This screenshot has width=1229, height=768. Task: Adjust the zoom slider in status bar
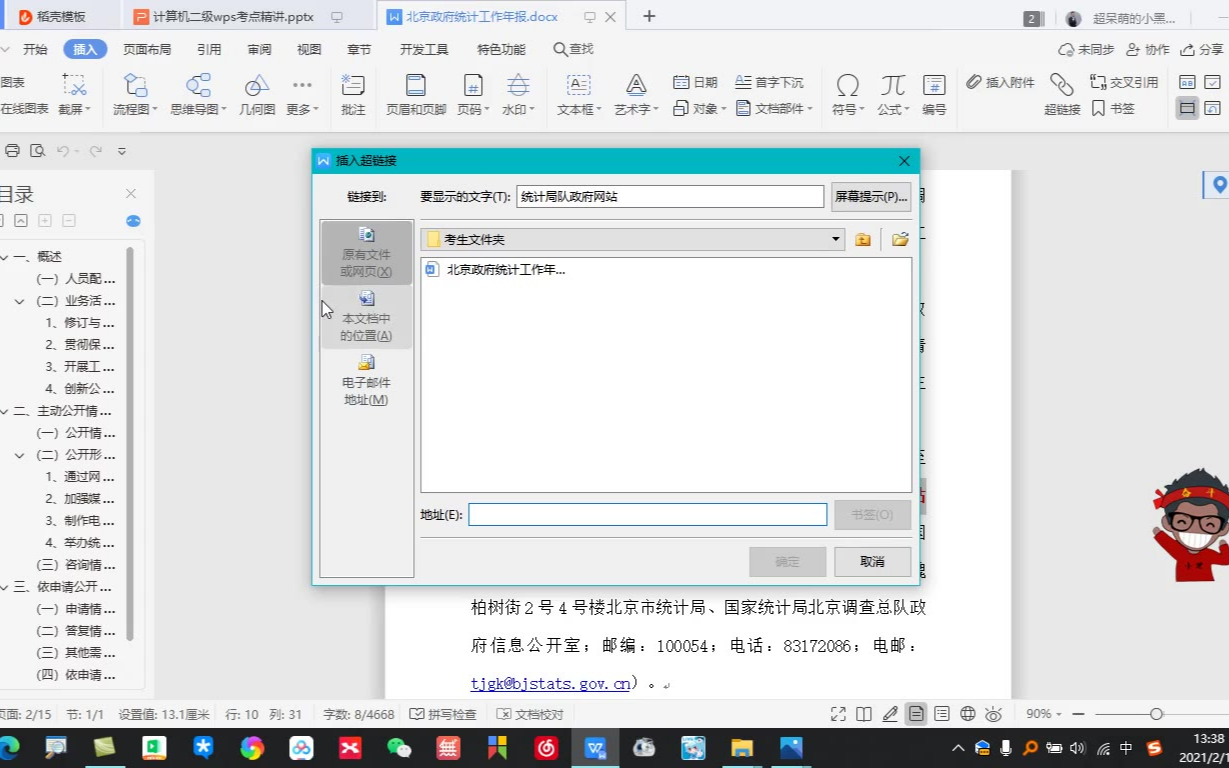(1156, 714)
